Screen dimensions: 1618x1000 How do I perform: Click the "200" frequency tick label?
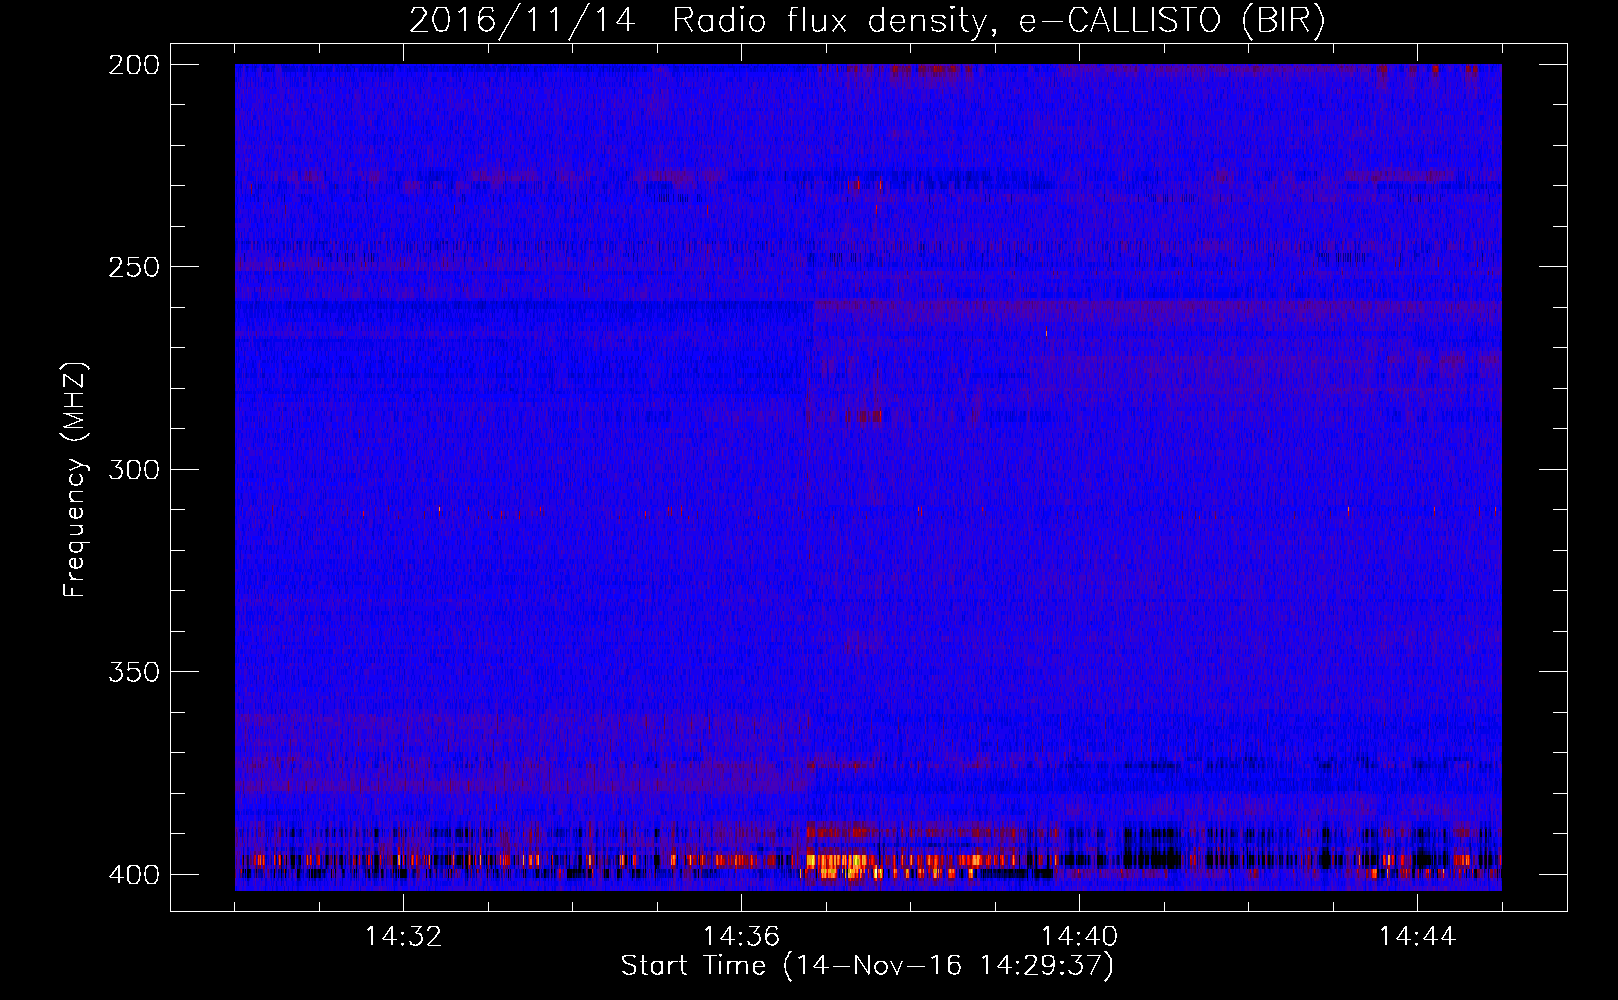click(133, 65)
